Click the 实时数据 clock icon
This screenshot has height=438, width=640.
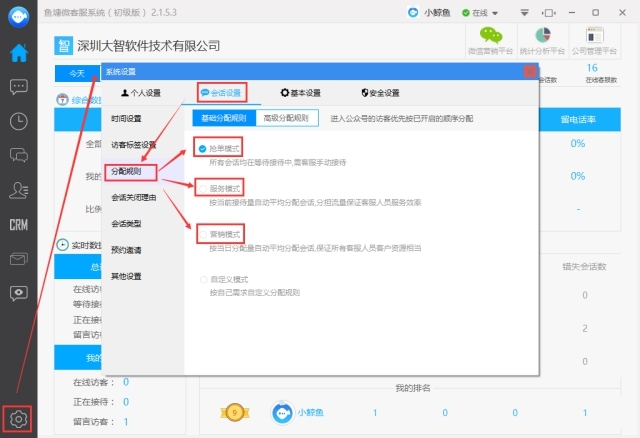pos(62,245)
